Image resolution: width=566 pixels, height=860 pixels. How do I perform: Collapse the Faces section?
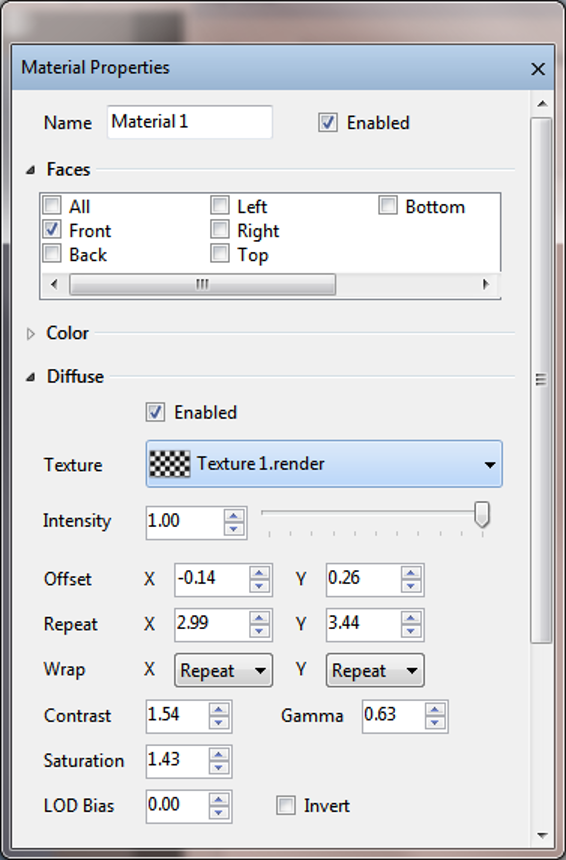pyautogui.click(x=31, y=170)
